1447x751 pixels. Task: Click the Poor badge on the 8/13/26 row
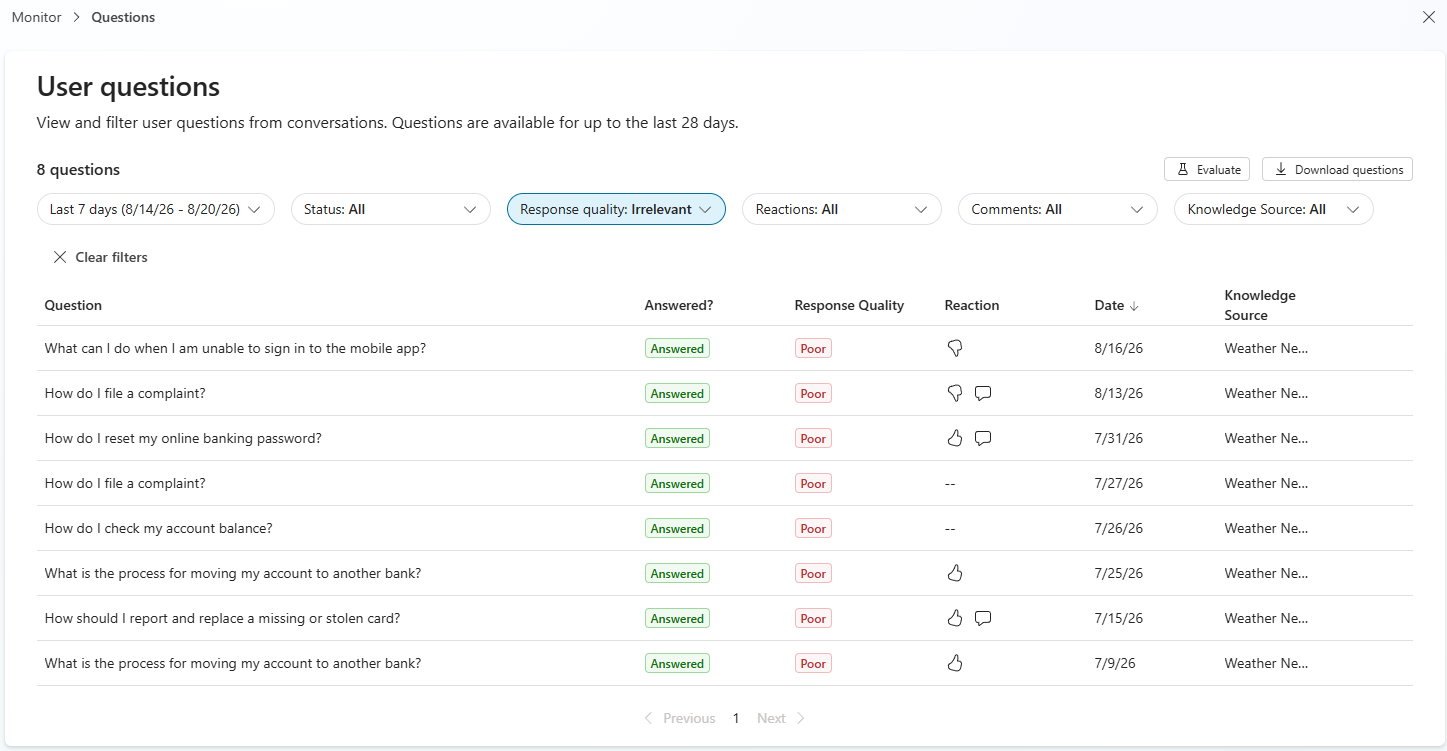pos(813,394)
